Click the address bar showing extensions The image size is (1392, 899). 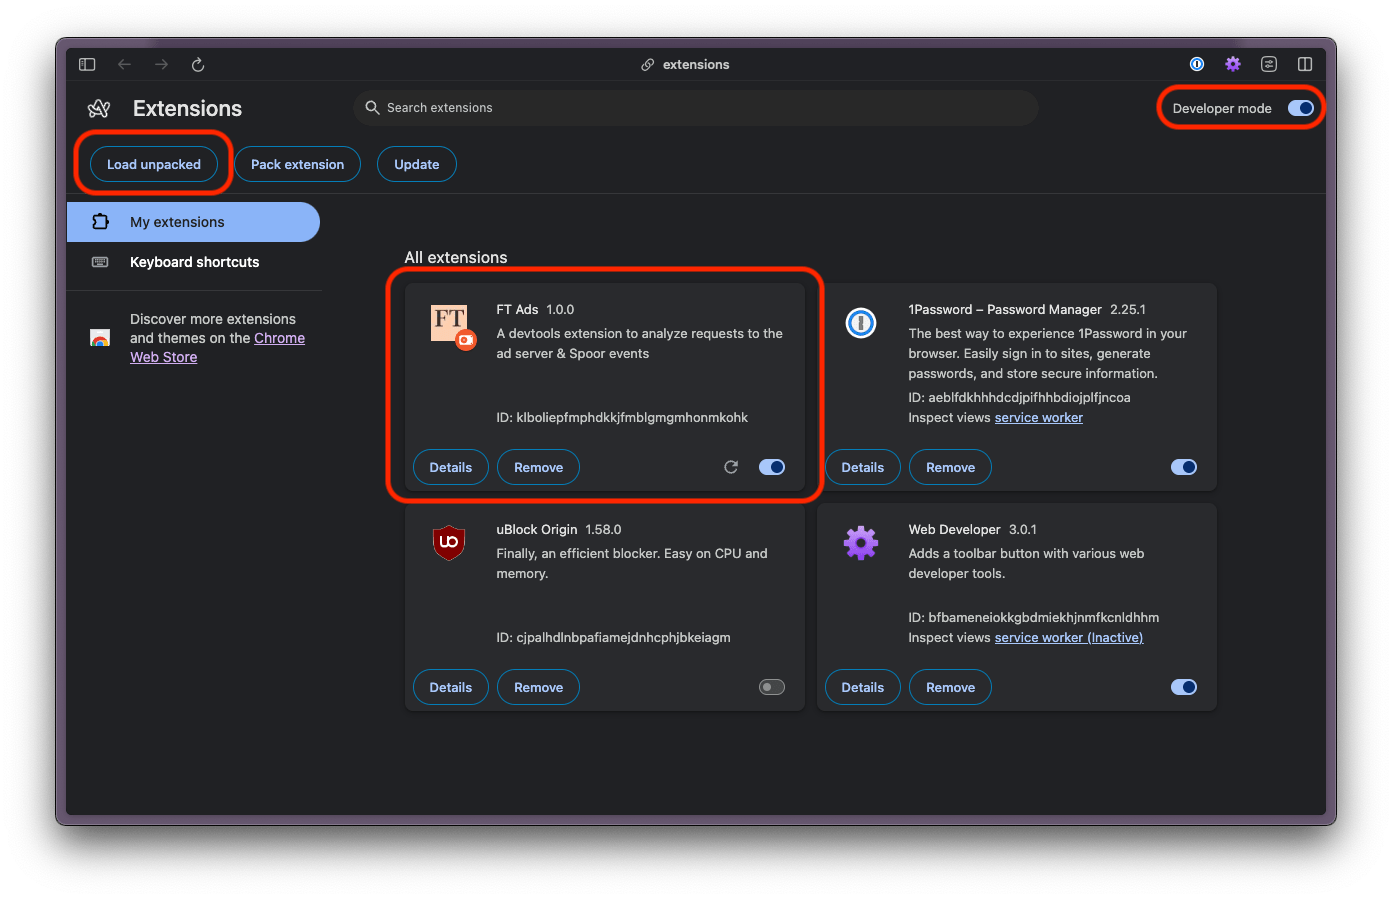pos(686,64)
